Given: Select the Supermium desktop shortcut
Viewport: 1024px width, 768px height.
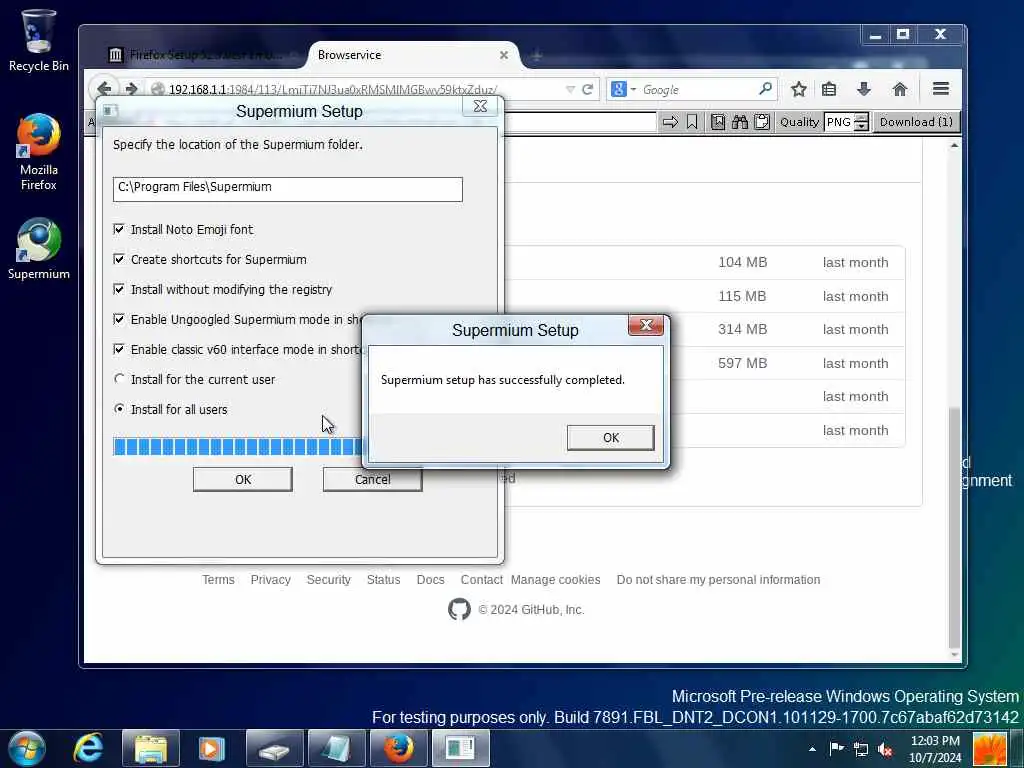Looking at the screenshot, I should (39, 249).
